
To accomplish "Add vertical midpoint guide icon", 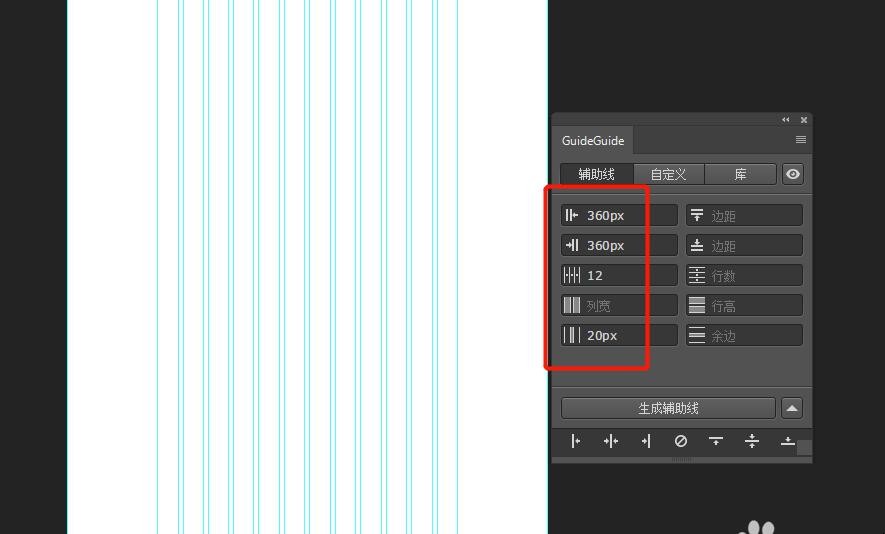I will pyautogui.click(x=611, y=441).
